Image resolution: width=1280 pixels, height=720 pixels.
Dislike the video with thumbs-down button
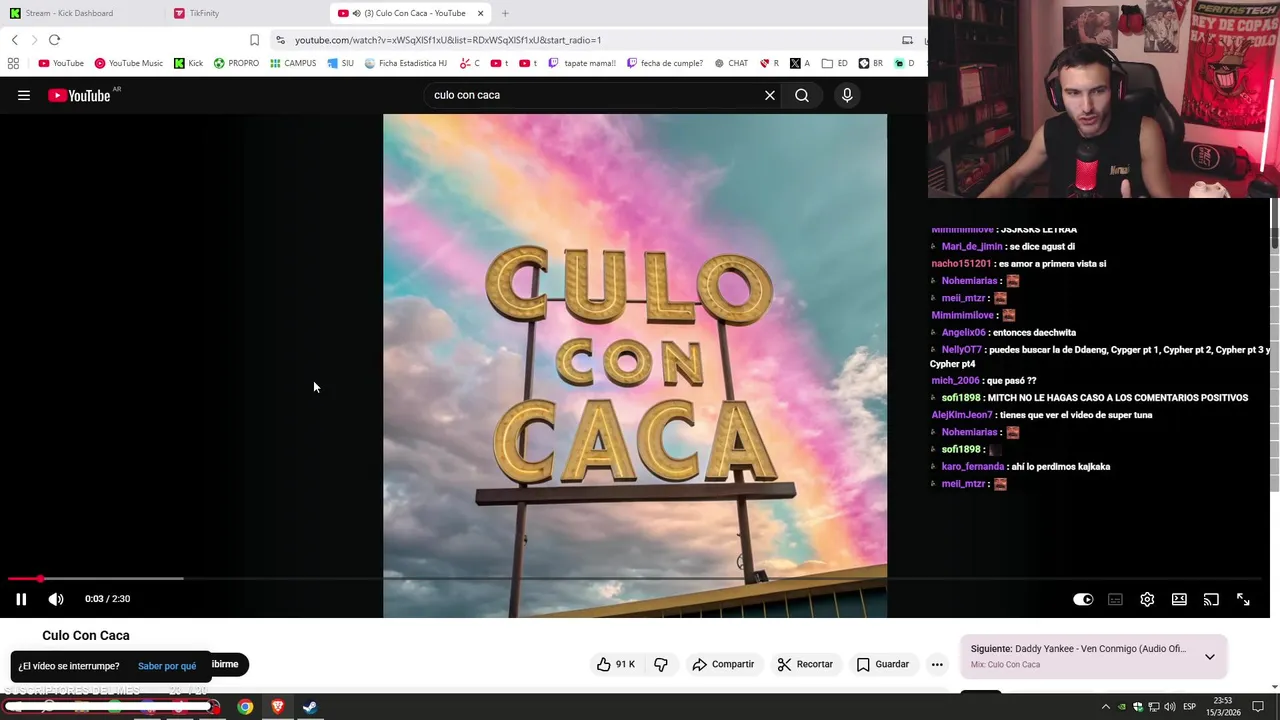click(661, 664)
